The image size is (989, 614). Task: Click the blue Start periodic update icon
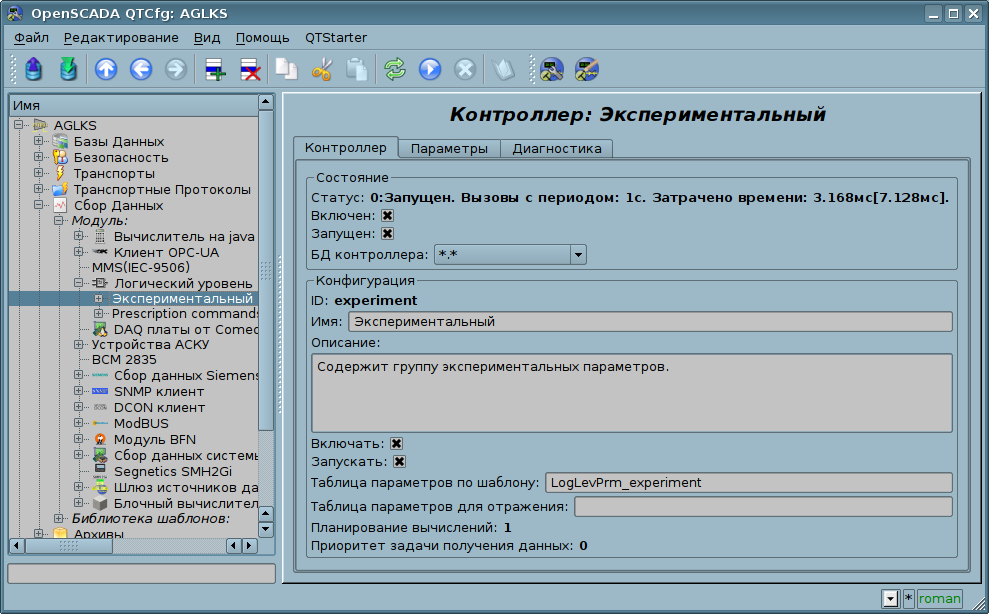[x=430, y=69]
